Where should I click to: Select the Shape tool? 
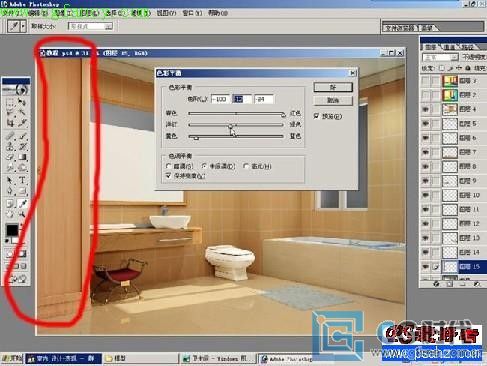tap(22, 191)
